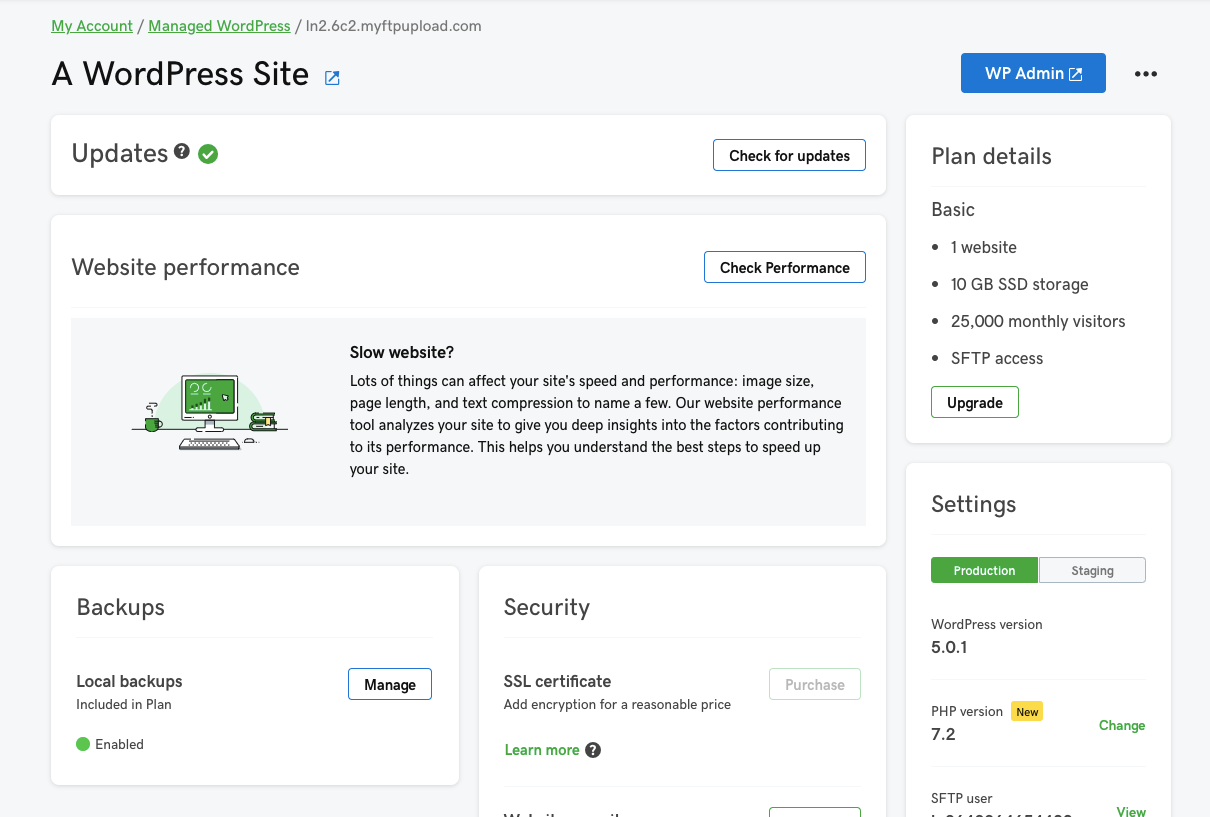Click the 'Backups' heading
This screenshot has width=1210, height=817.
120,607
